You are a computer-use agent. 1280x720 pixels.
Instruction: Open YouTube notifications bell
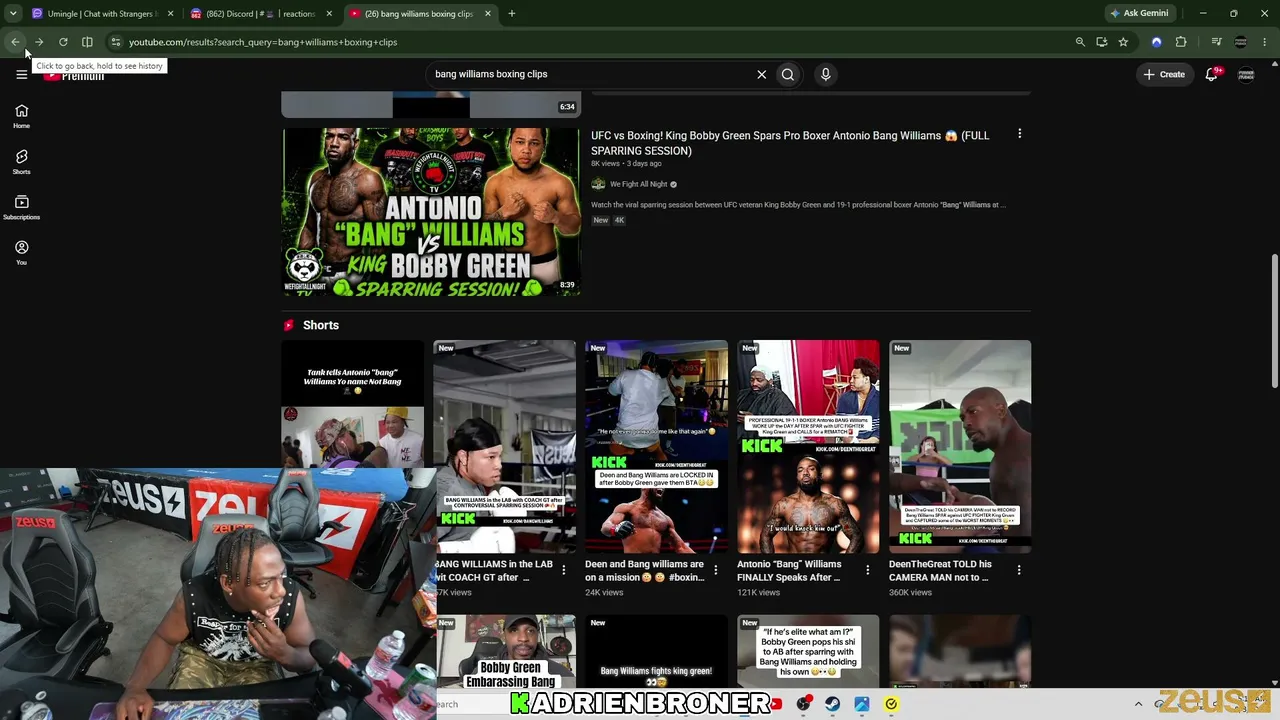[x=1212, y=74]
